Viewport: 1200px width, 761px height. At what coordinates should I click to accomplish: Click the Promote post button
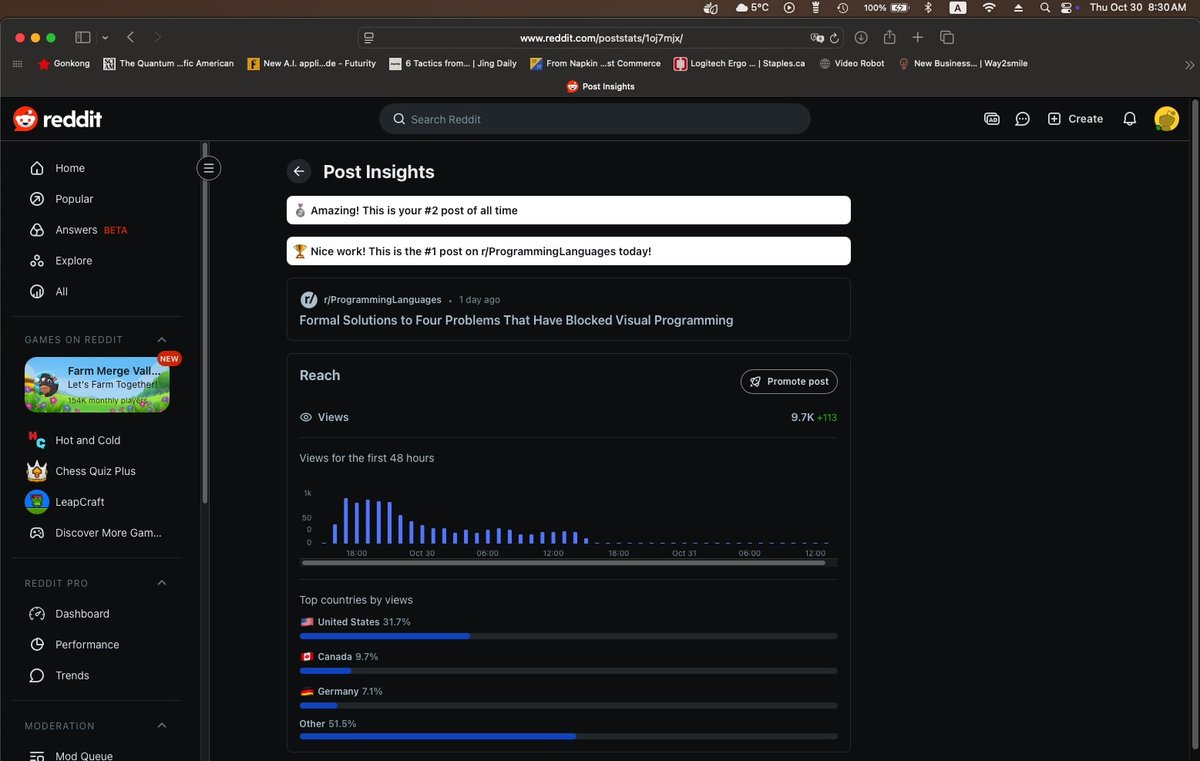[x=789, y=381]
